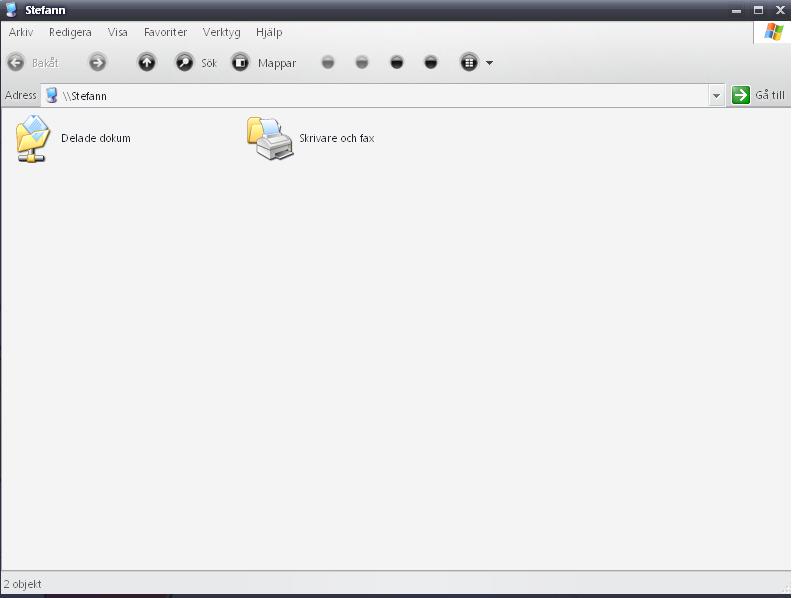Select the Skrivare och fax printer icon
This screenshot has width=792, height=598.
pos(270,139)
